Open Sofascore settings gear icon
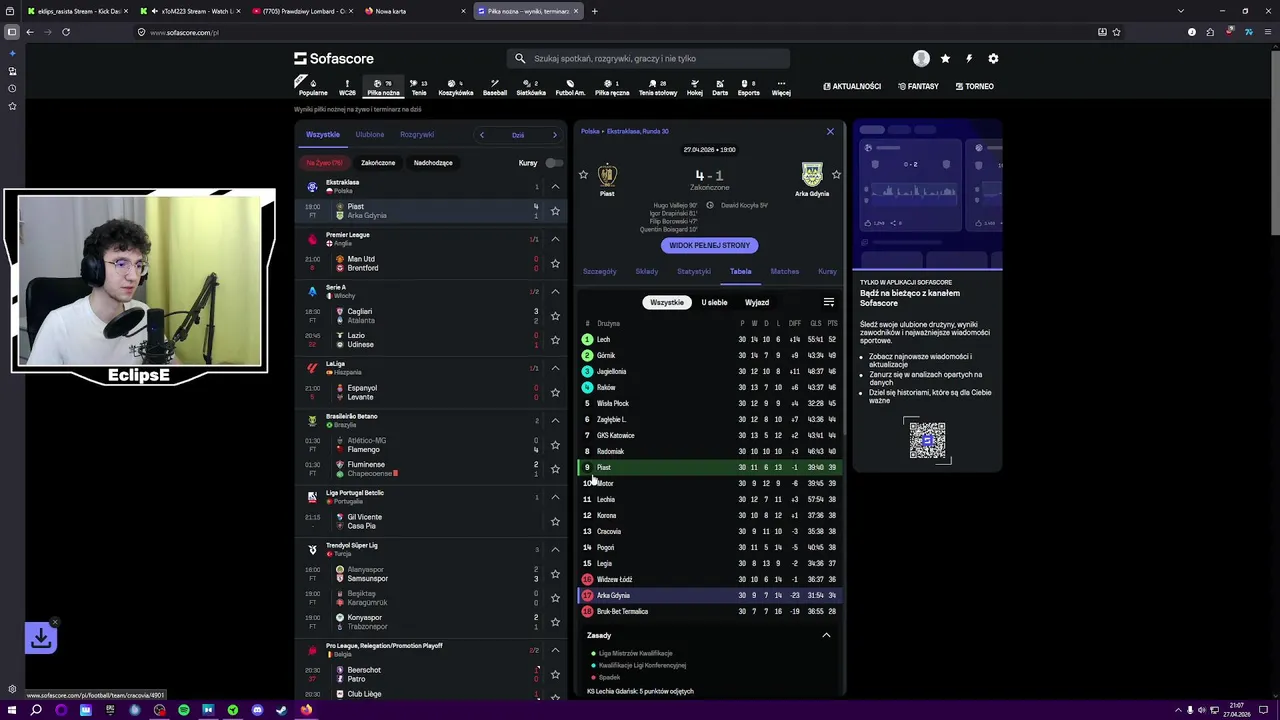1280x720 pixels. click(993, 59)
